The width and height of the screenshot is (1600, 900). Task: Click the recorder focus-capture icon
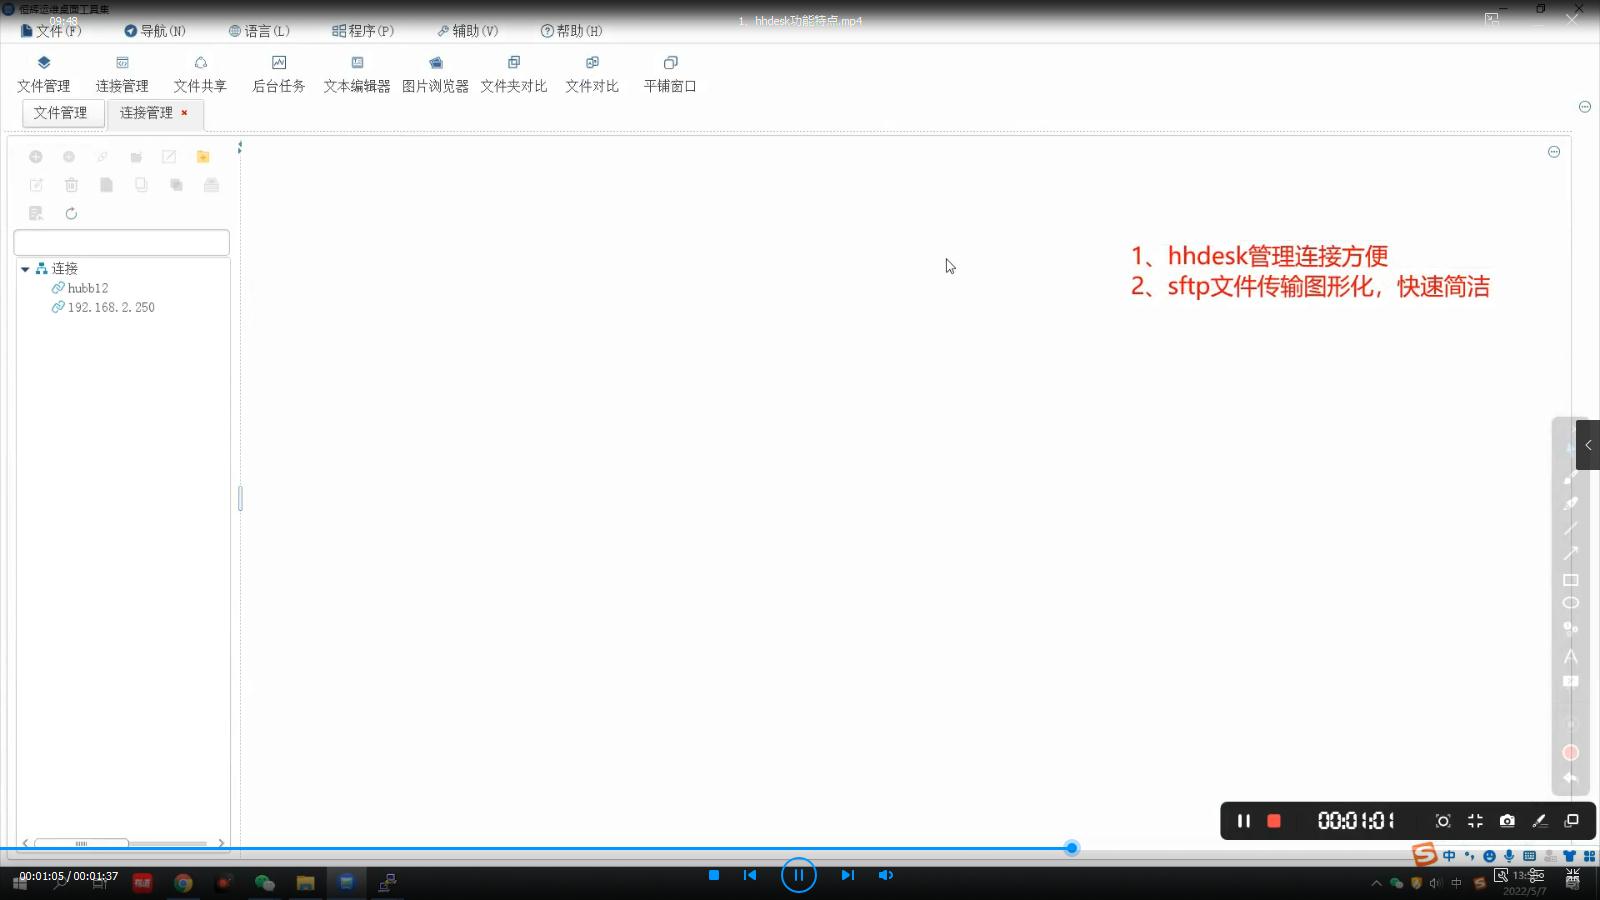1443,821
